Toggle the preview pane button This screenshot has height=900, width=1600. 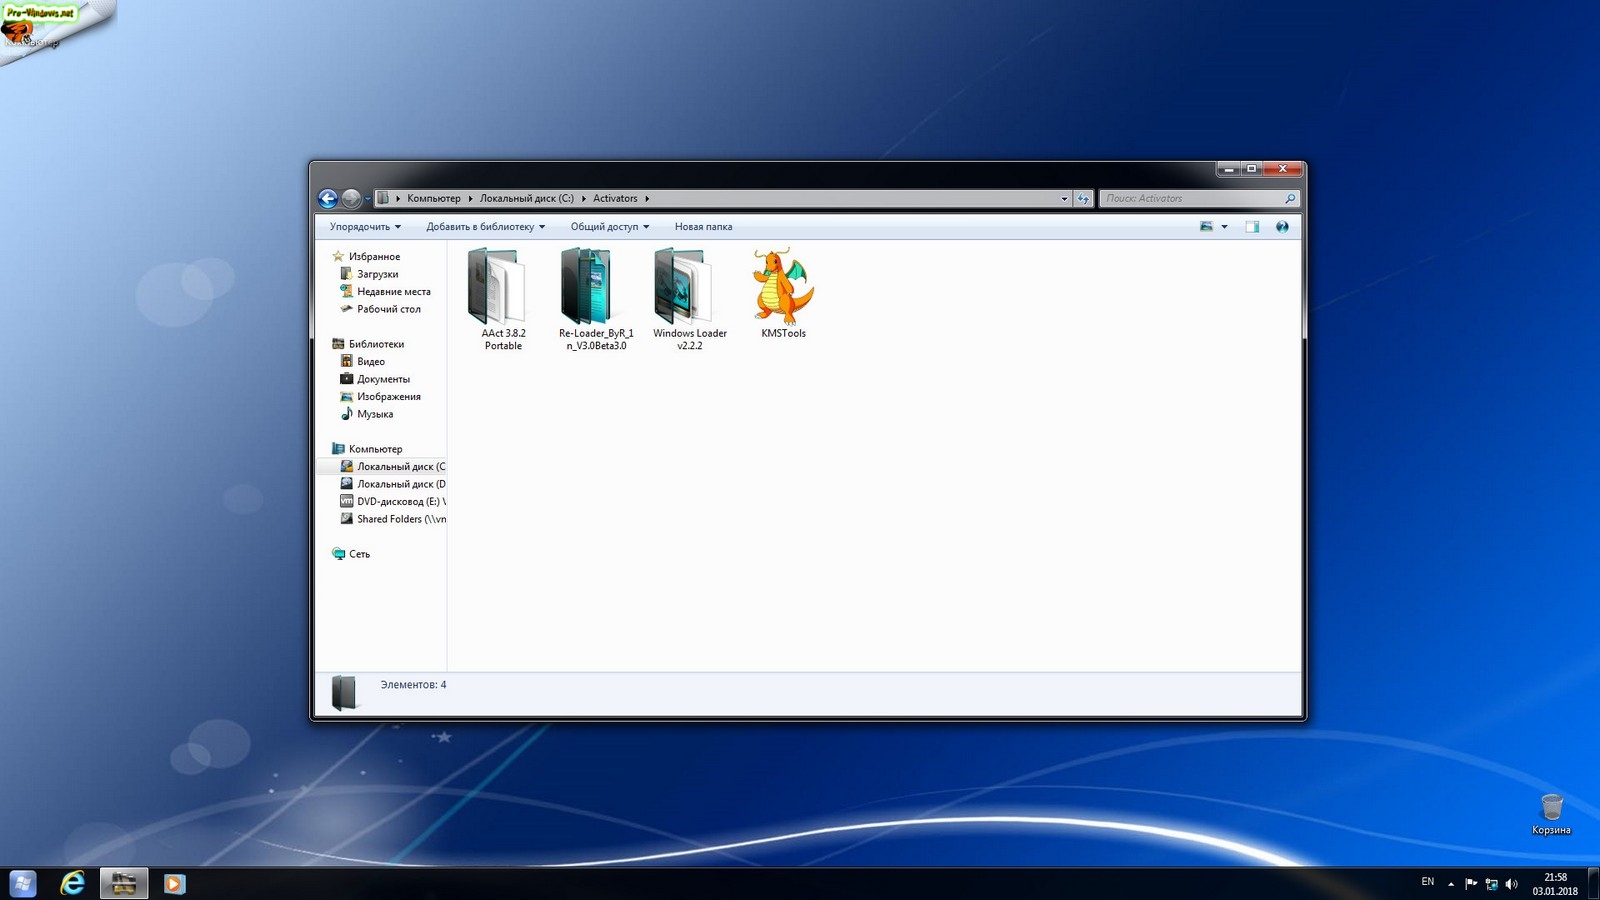(x=1252, y=227)
